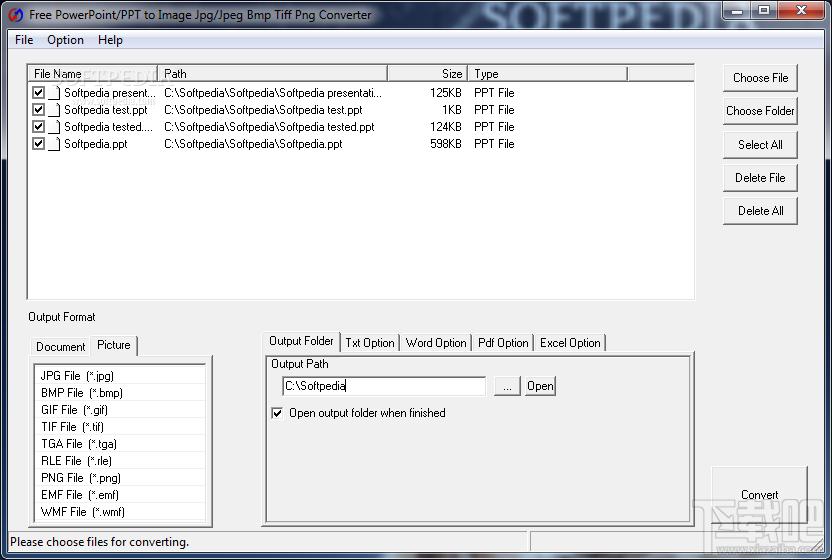The height and width of the screenshot is (560, 832).
Task: Switch to Output Folder tab
Action: pos(301,341)
